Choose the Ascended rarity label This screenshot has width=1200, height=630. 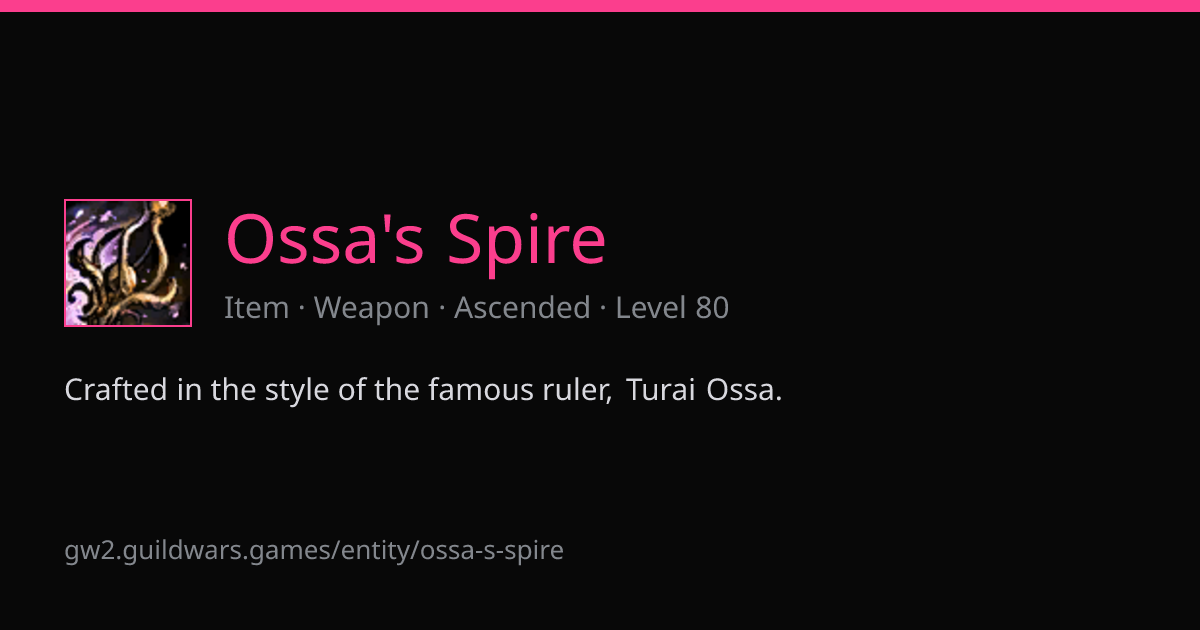[522, 308]
